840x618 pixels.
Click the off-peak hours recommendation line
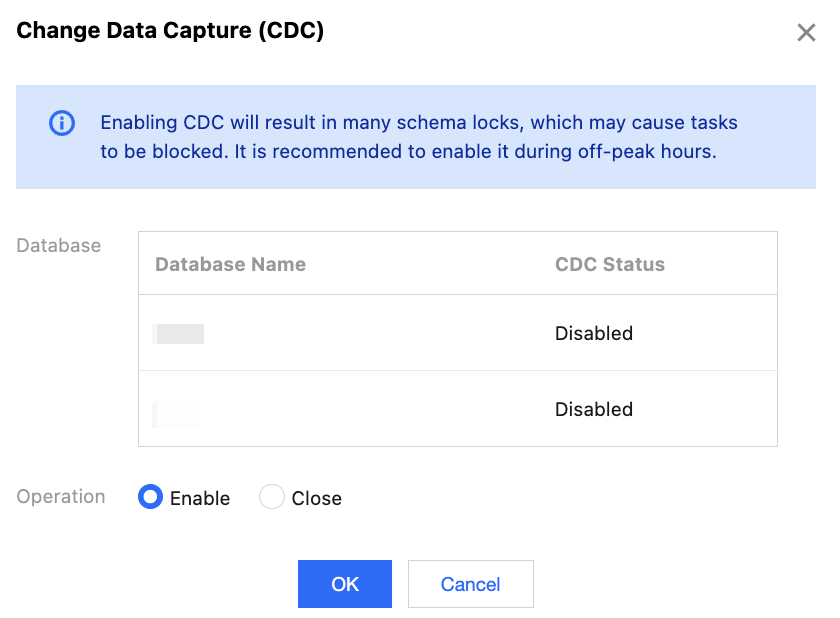[408, 153]
